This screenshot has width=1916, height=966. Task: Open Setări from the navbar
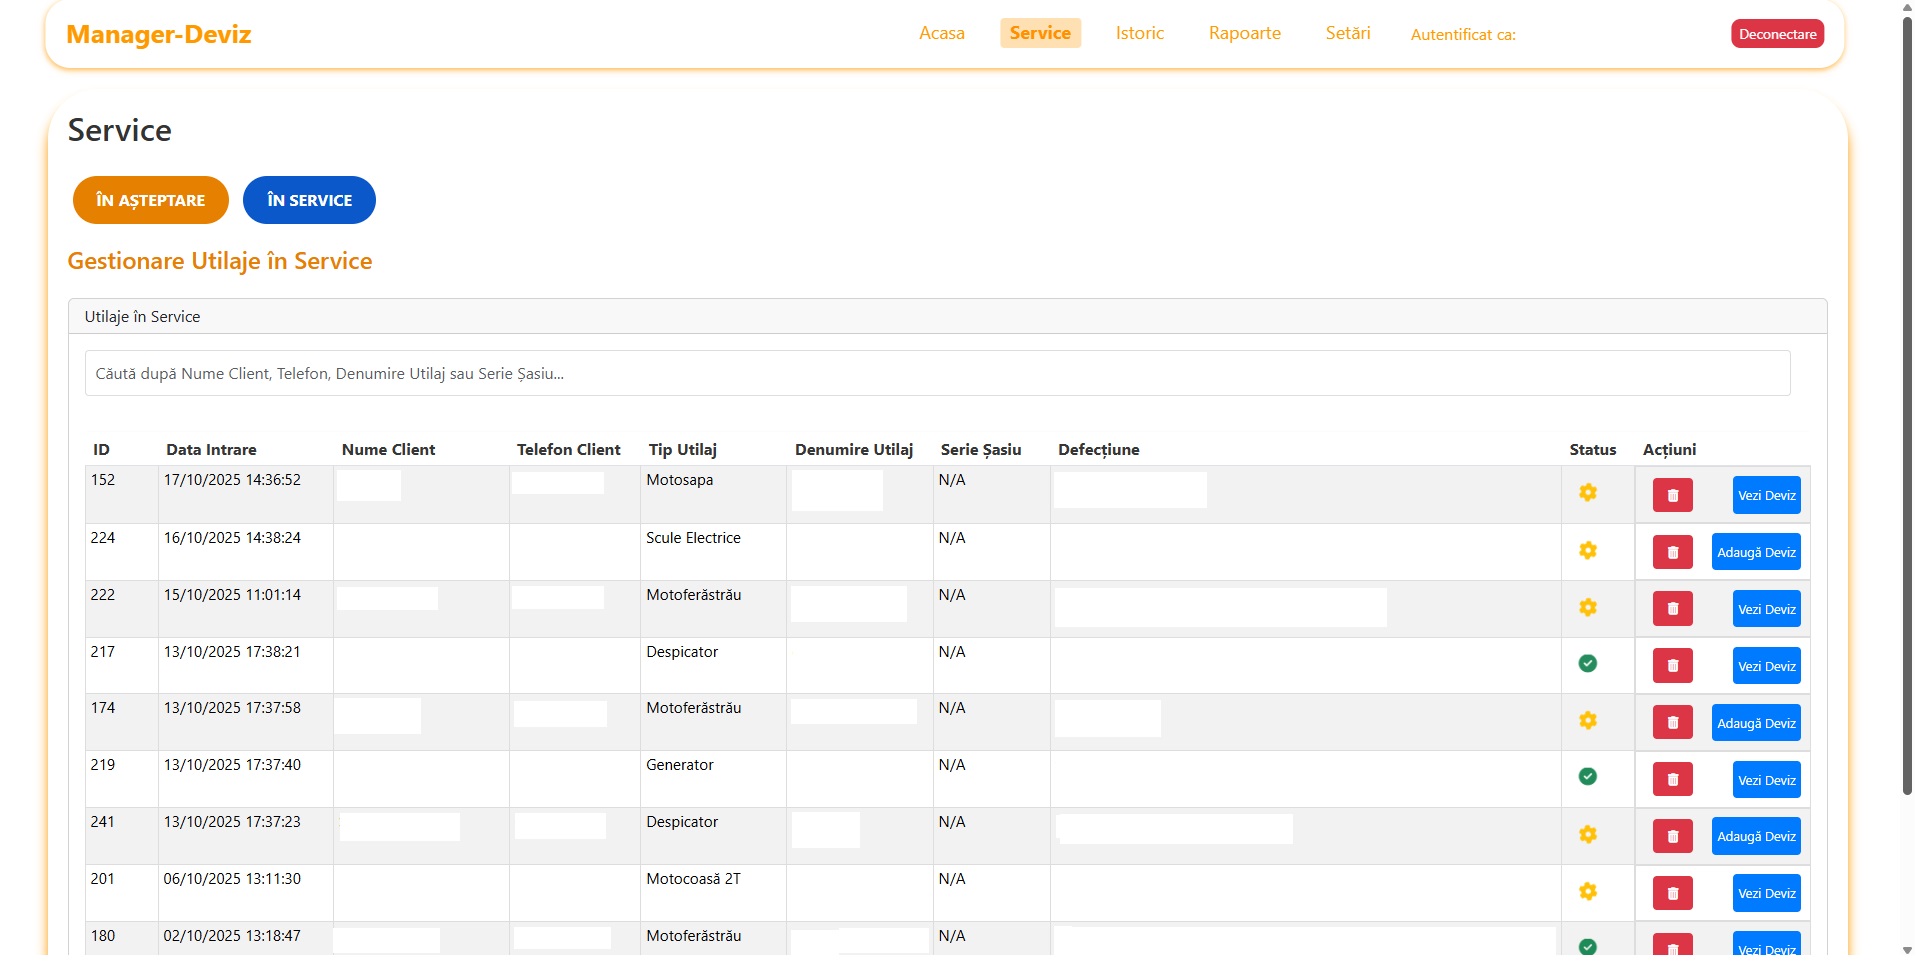point(1347,33)
